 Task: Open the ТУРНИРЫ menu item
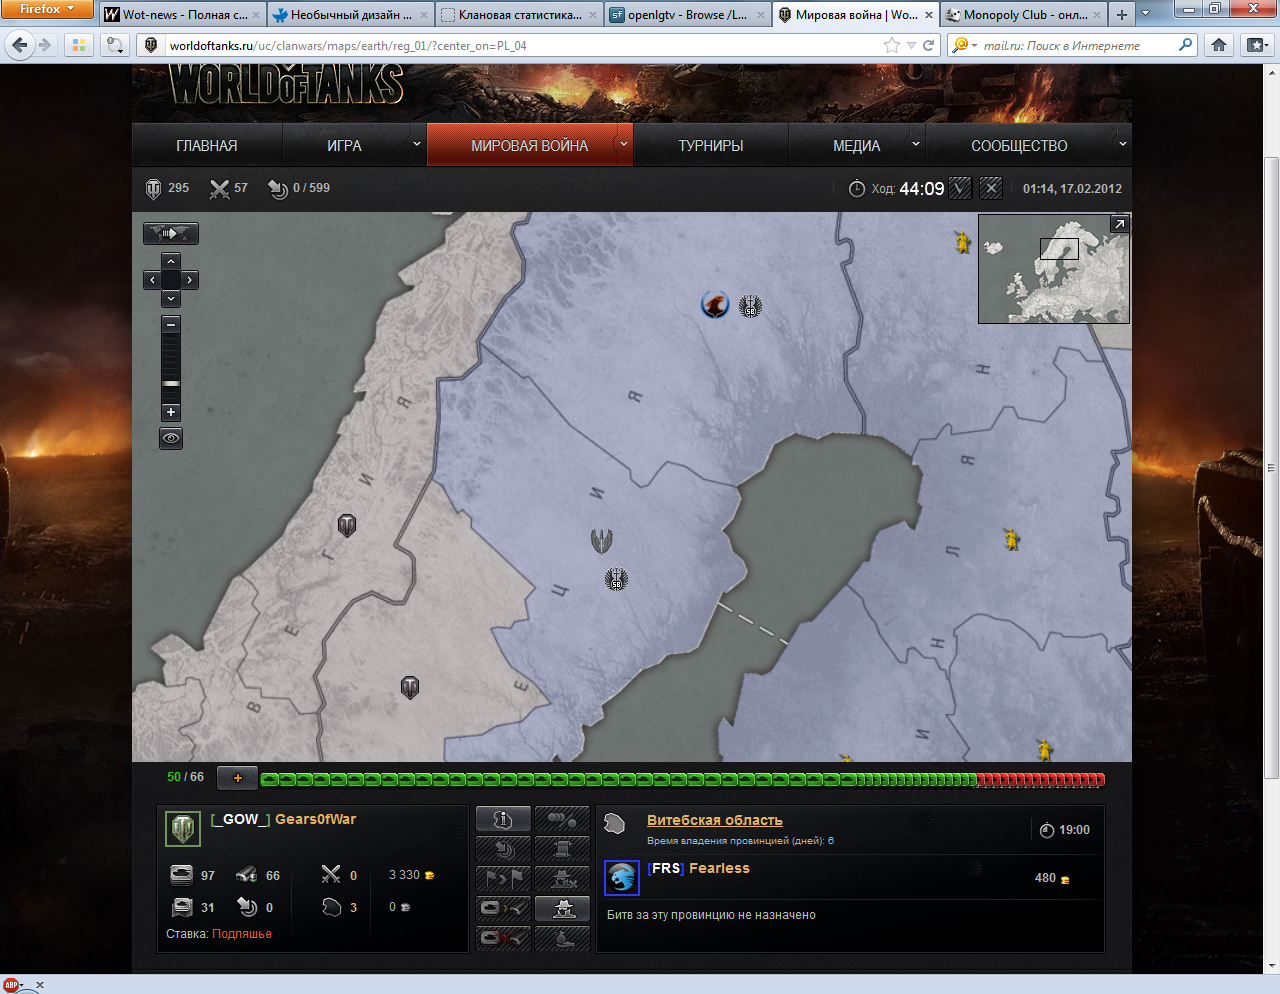click(x=711, y=146)
